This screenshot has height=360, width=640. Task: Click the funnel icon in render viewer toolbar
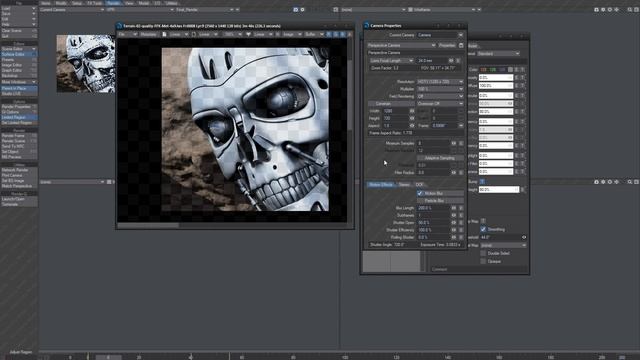[x=248, y=35]
